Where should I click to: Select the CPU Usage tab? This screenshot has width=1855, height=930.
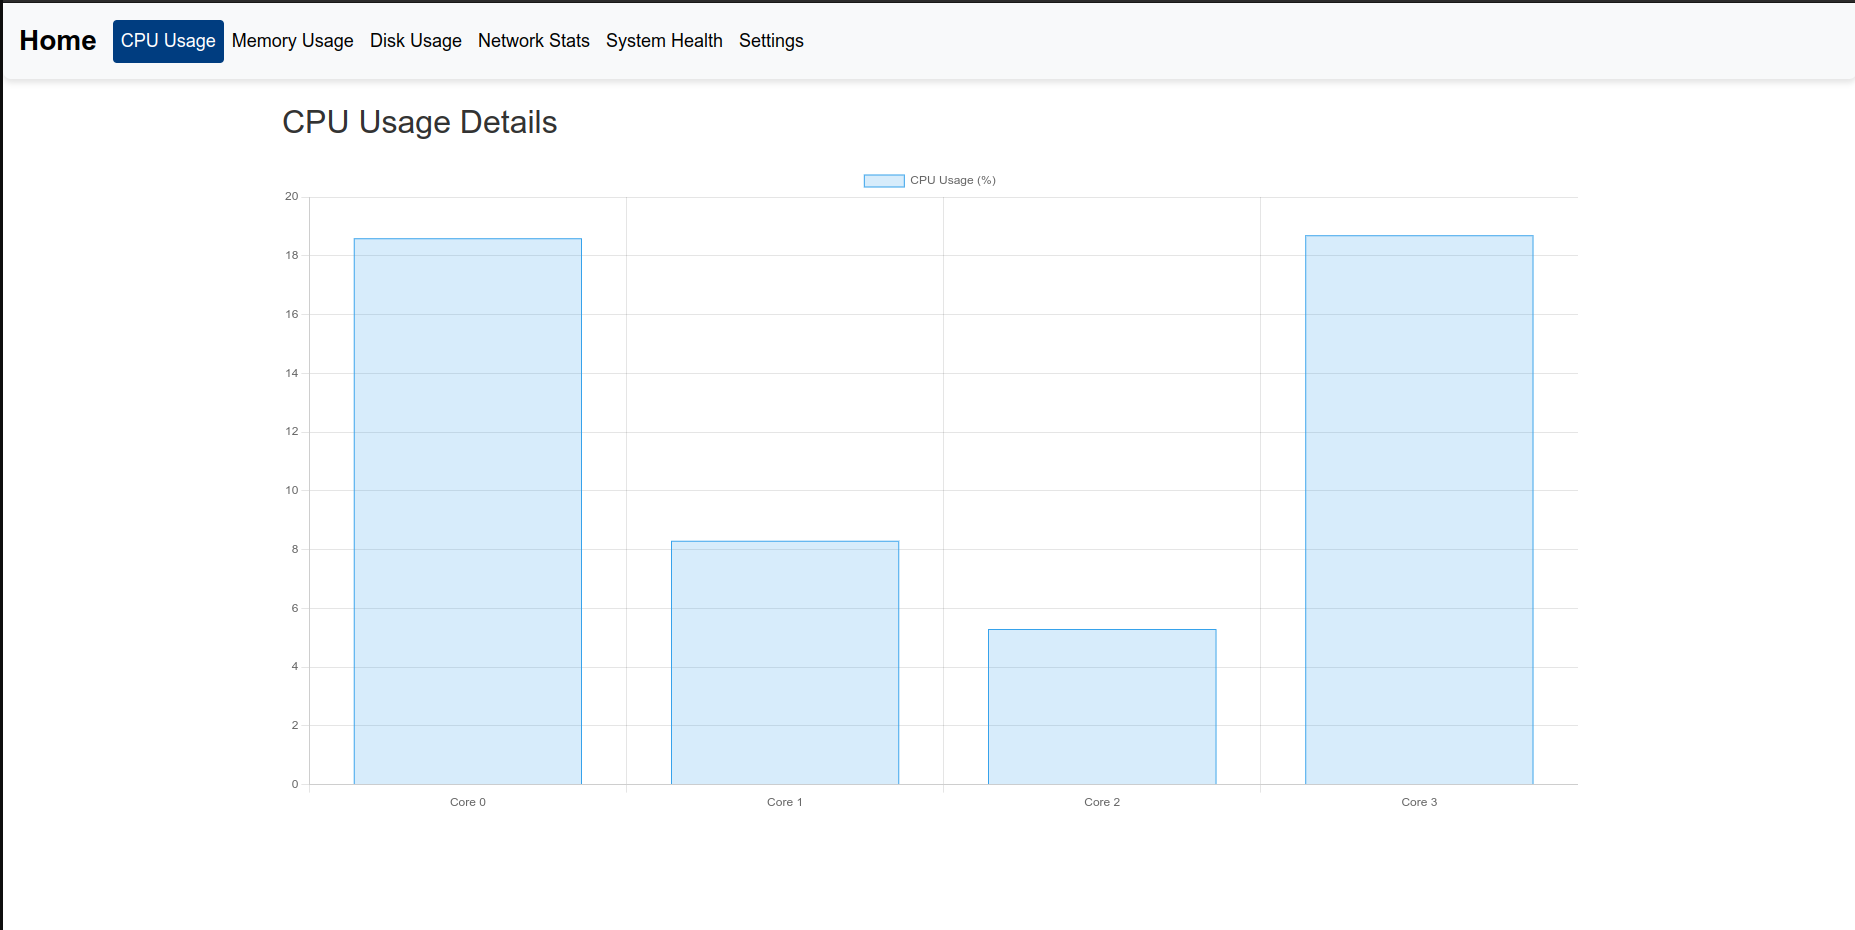[168, 41]
